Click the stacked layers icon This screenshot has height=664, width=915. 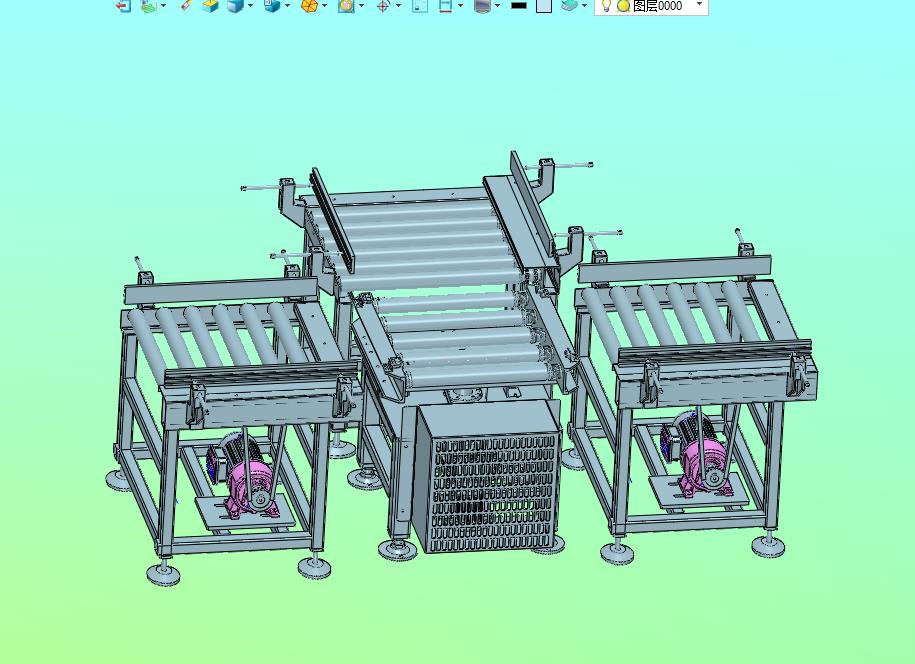570,5
